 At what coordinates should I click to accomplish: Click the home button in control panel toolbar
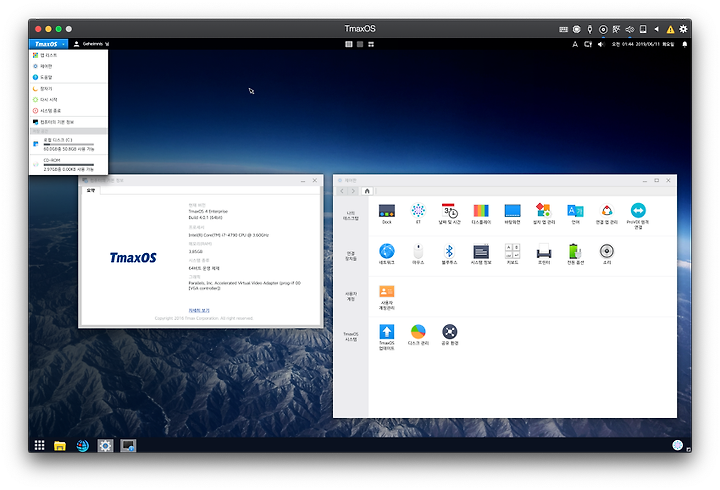[367, 191]
